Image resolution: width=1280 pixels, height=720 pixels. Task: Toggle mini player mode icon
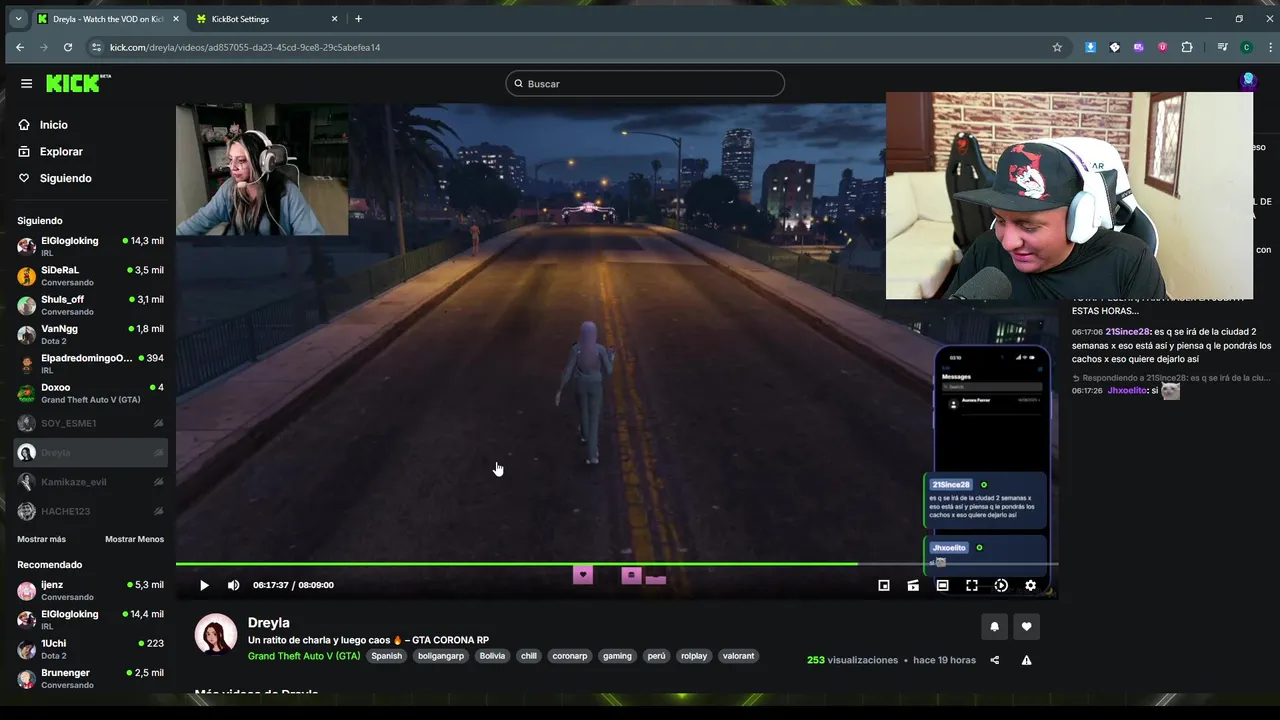pos(884,585)
